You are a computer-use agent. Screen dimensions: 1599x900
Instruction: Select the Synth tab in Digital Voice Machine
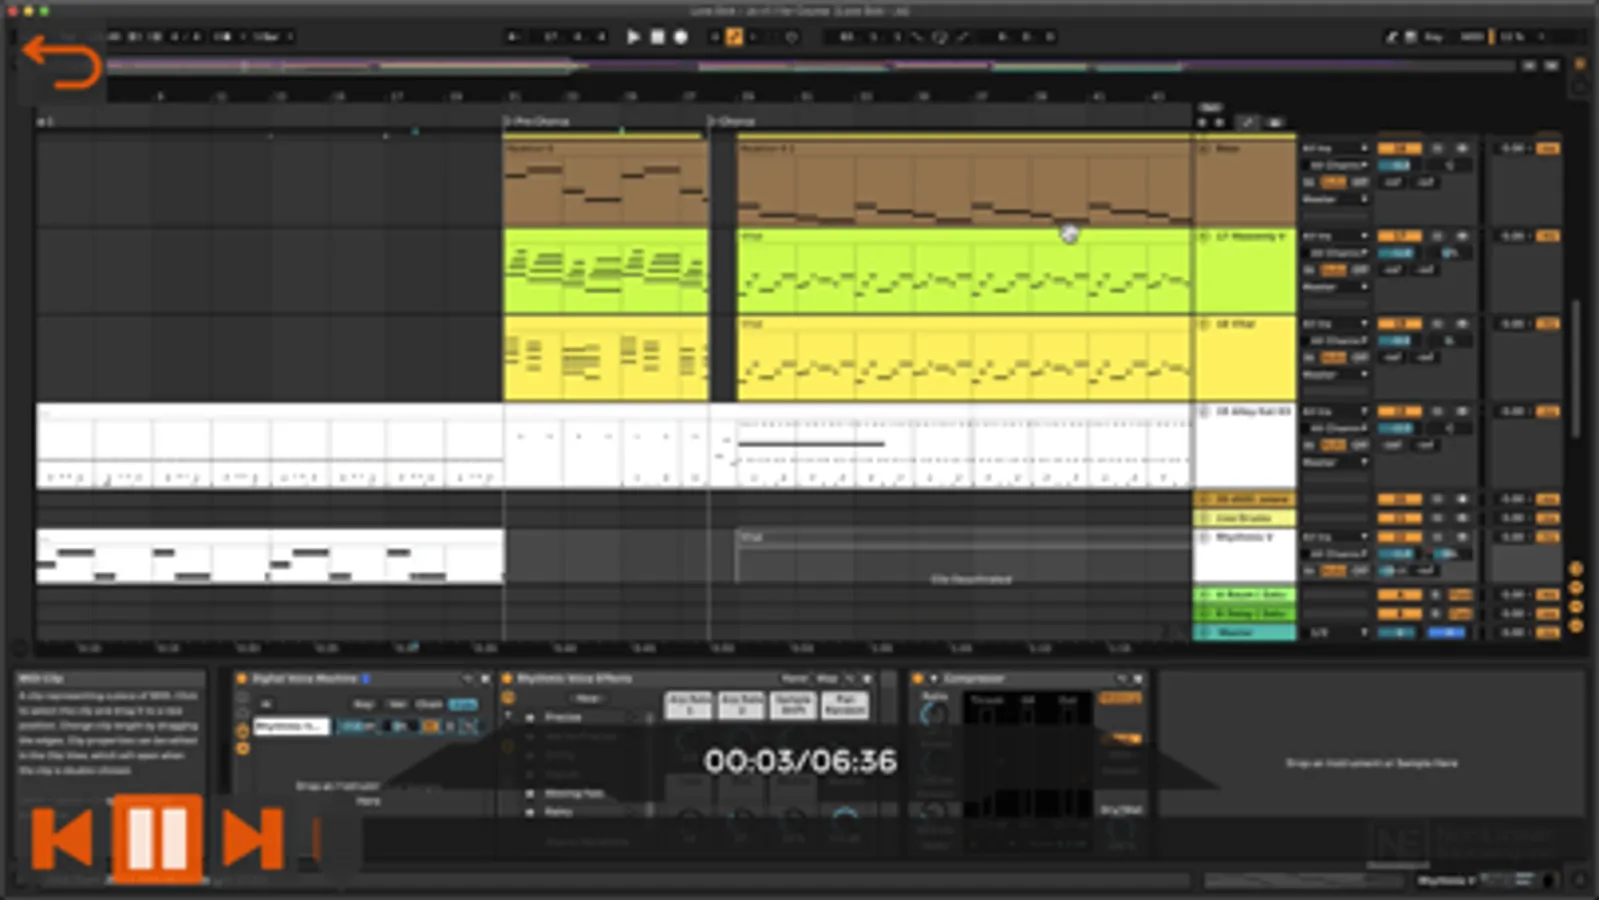[463, 704]
